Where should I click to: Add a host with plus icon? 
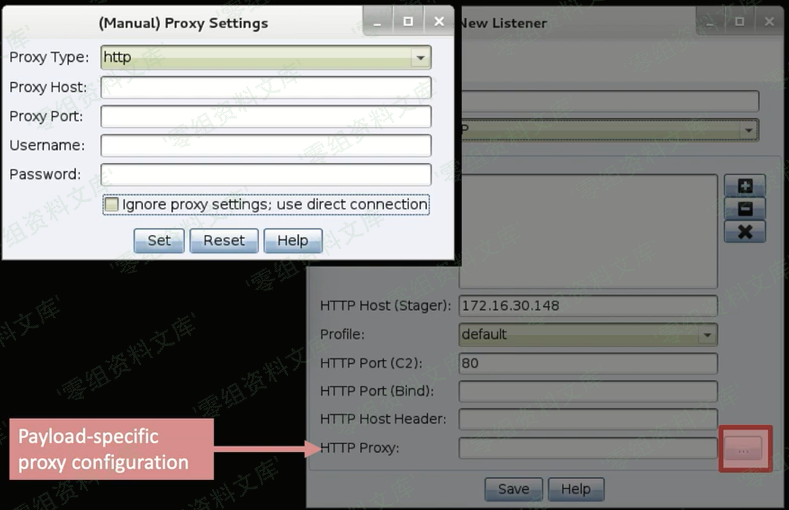745,186
